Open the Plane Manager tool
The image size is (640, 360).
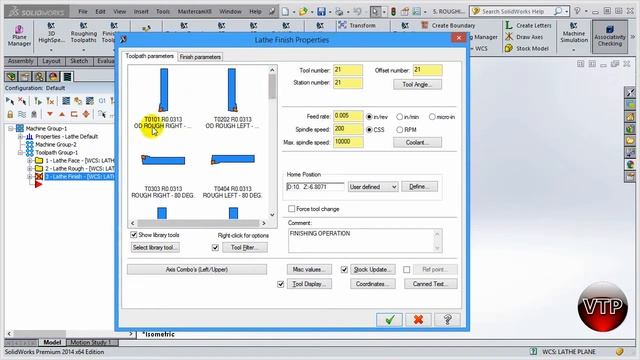19,36
